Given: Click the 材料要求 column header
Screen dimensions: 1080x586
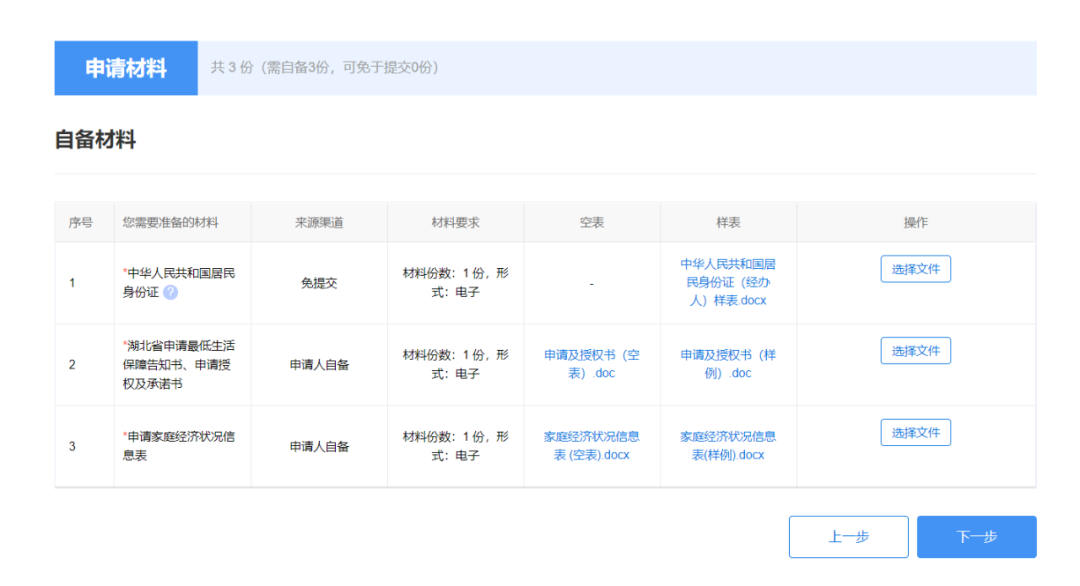Looking at the screenshot, I should click(x=455, y=222).
